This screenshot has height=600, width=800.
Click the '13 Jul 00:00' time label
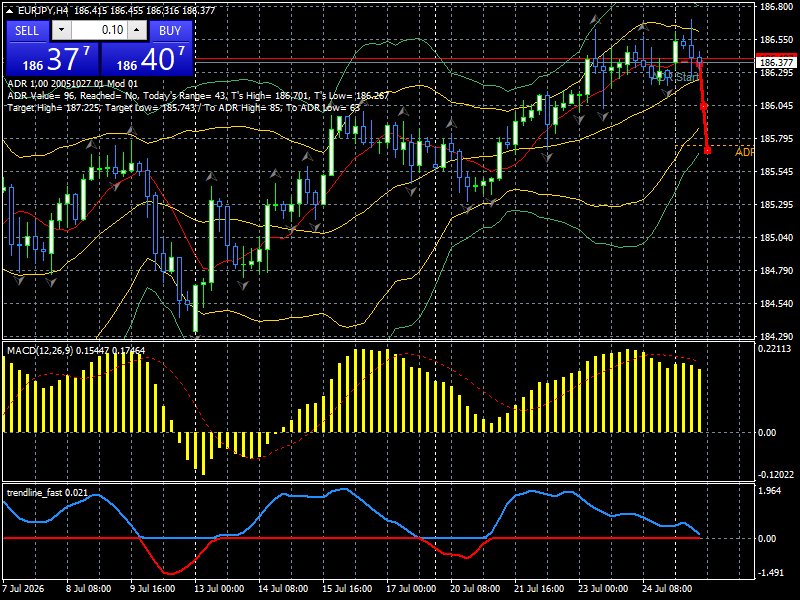(219, 588)
